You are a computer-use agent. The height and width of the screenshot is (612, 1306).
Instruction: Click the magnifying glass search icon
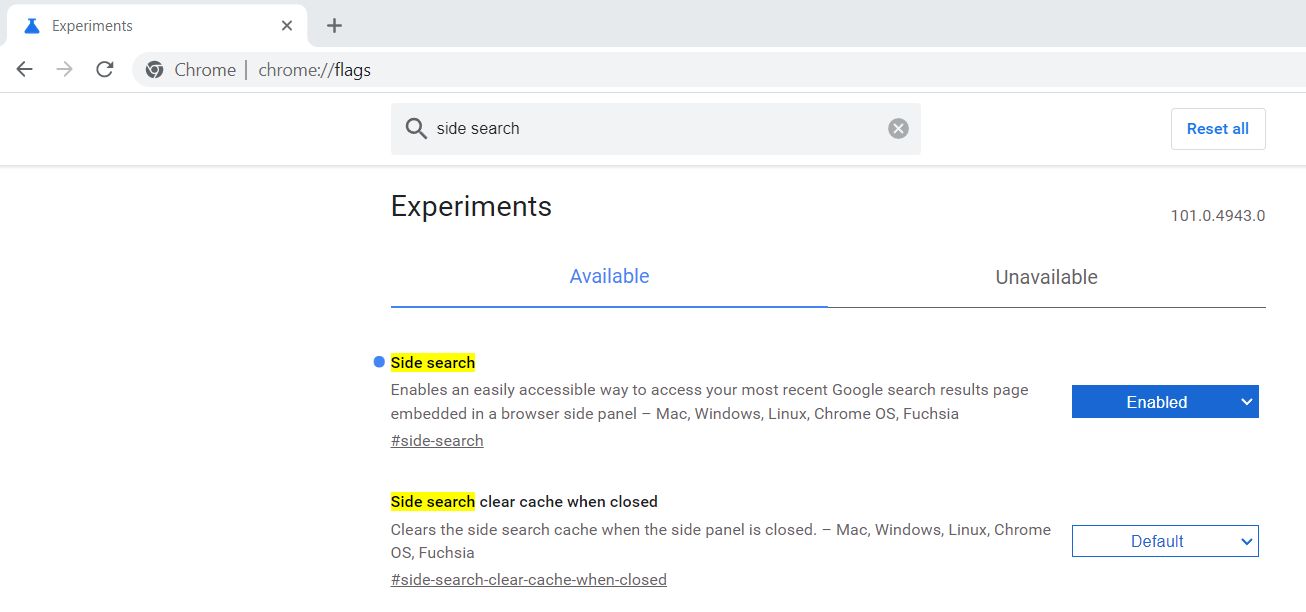pos(416,128)
